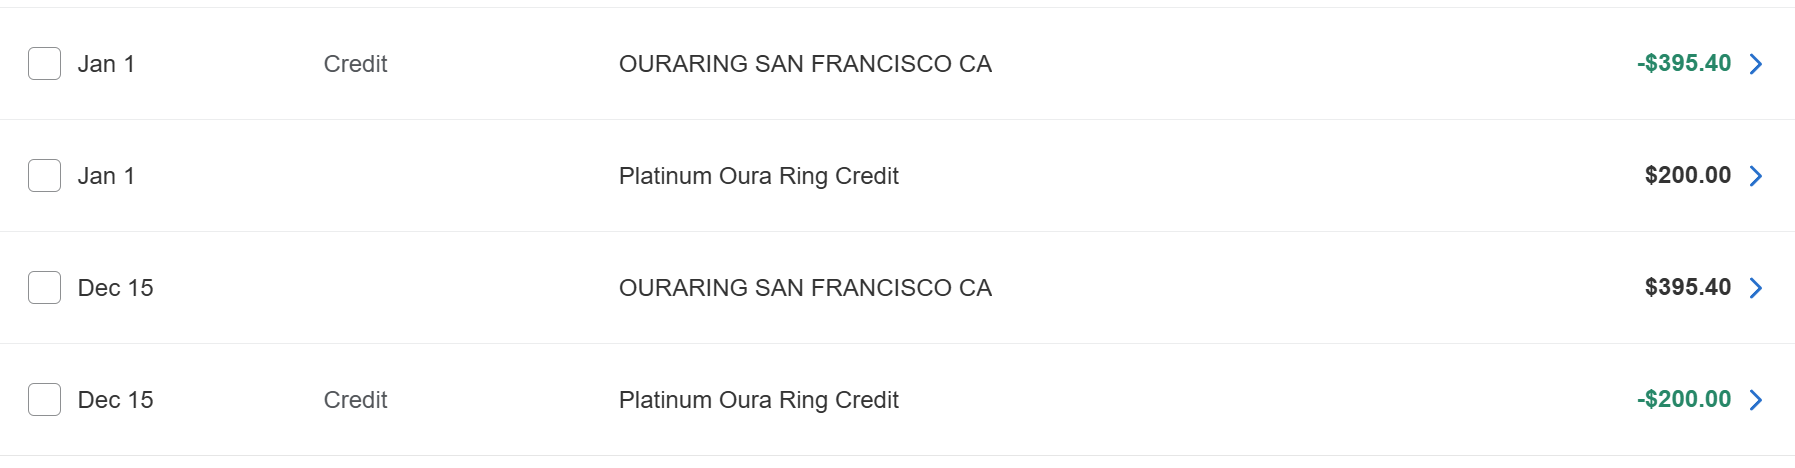Open the Jan 1 Platinum Oura Ring Credit entry
Image resolution: width=1795 pixels, height=468 pixels.
758,176
